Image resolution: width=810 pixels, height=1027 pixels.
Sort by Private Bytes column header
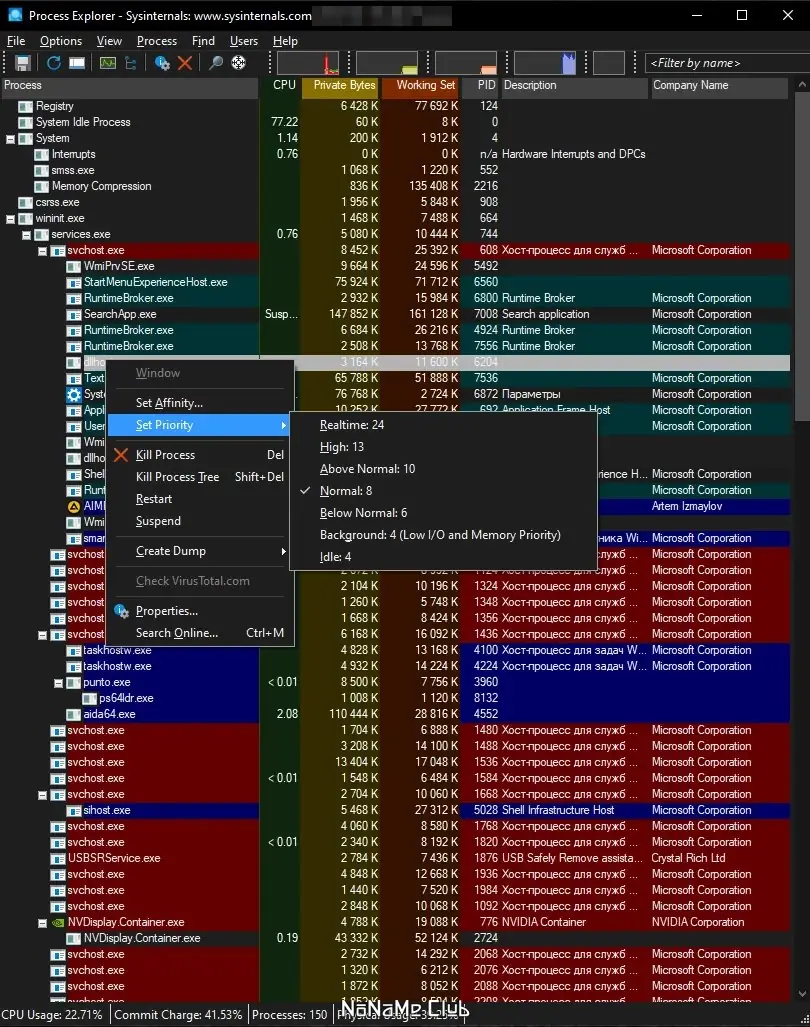point(341,85)
